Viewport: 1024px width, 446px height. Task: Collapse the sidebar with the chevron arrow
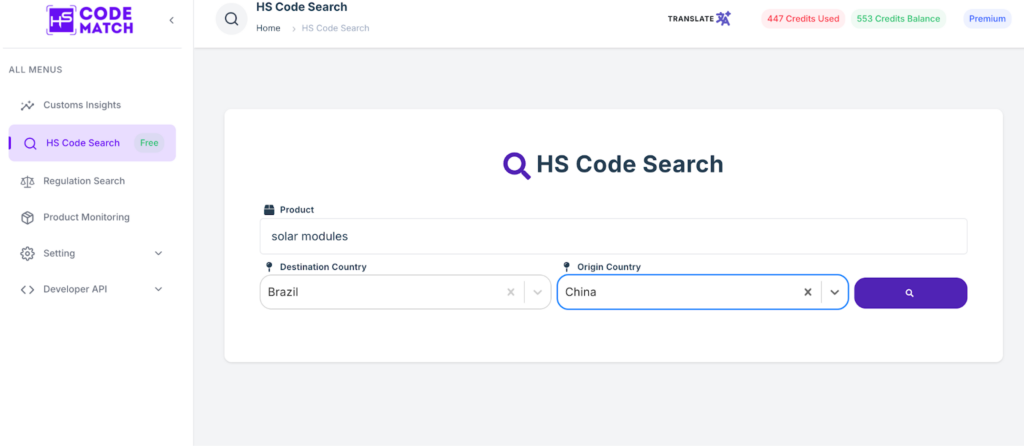pyautogui.click(x=171, y=20)
